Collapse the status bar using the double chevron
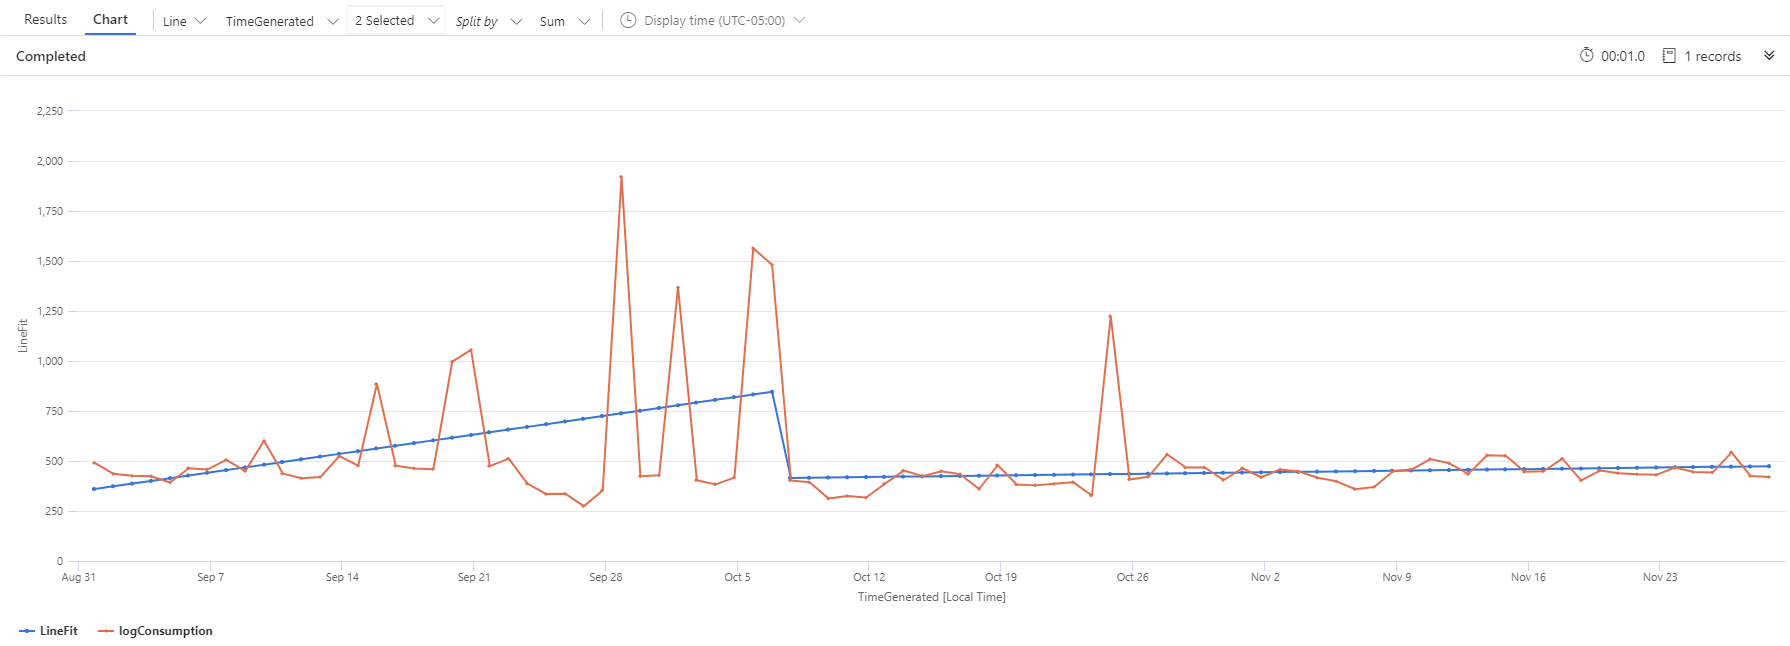The image size is (1790, 646). [x=1768, y=56]
